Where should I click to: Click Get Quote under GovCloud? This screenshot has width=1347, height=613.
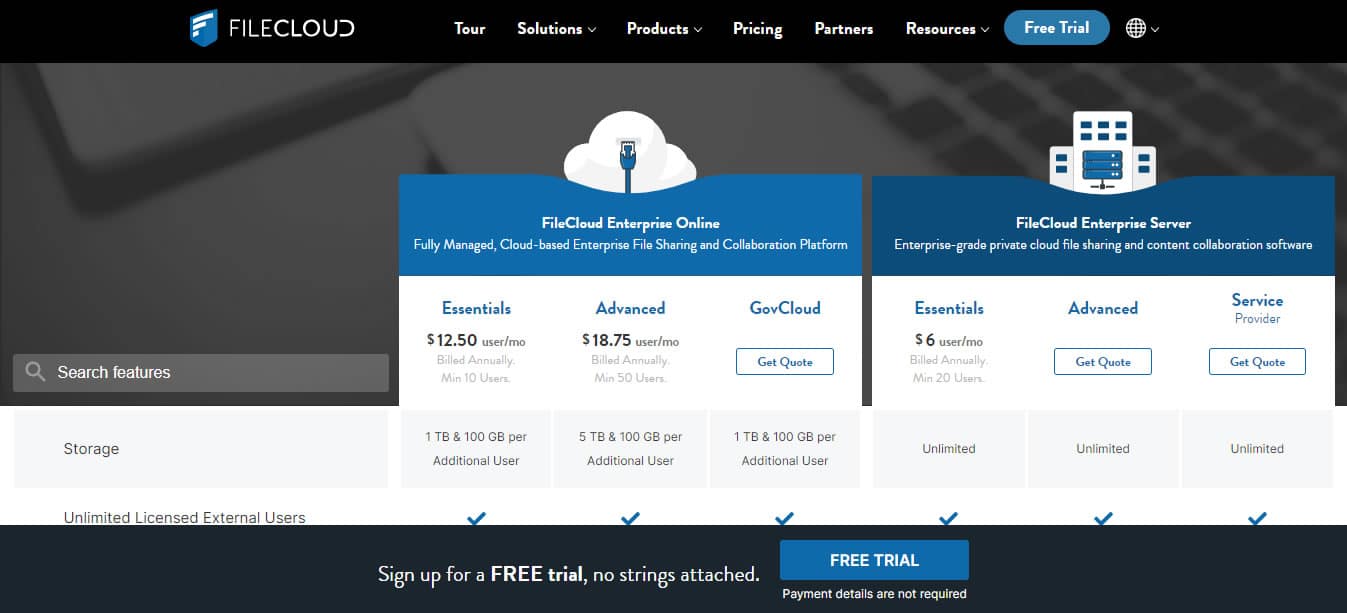tap(784, 362)
